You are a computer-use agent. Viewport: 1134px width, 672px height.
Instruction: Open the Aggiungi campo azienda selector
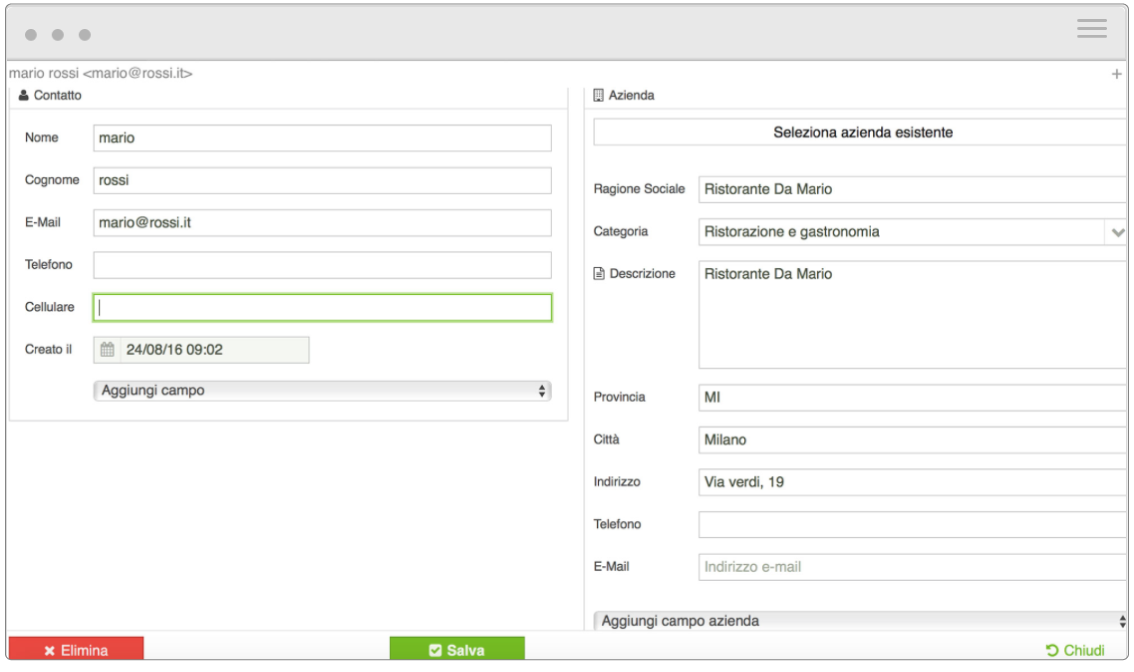(860, 620)
